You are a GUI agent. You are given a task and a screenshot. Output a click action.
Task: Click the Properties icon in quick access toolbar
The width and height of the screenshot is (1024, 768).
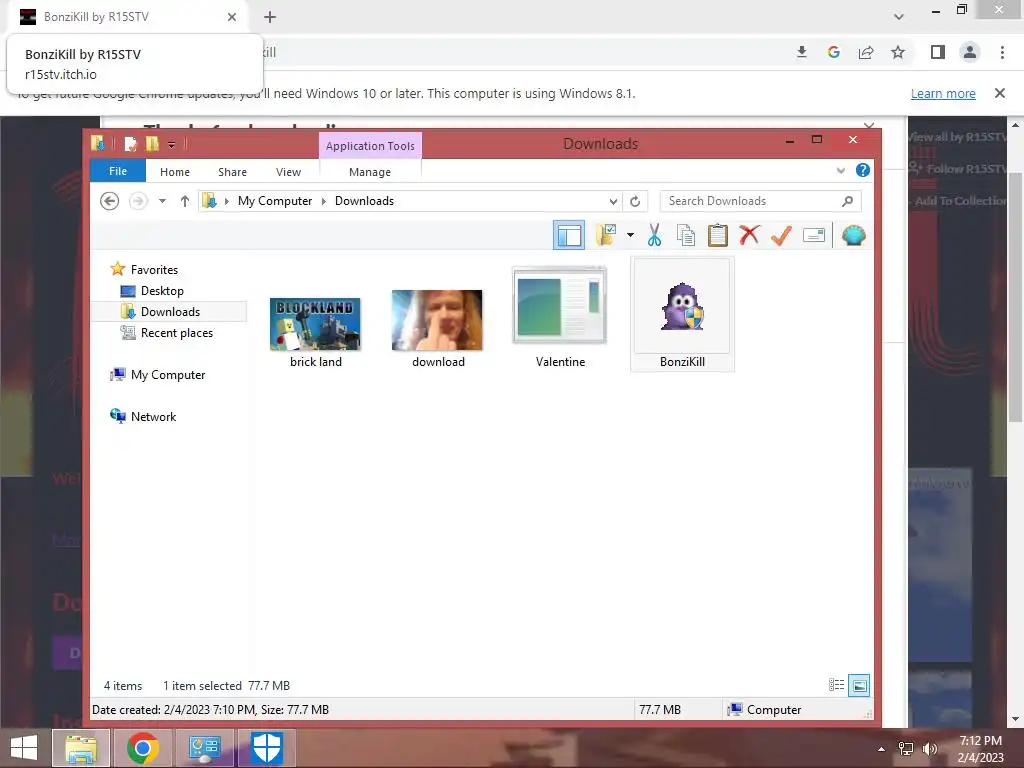tap(131, 144)
